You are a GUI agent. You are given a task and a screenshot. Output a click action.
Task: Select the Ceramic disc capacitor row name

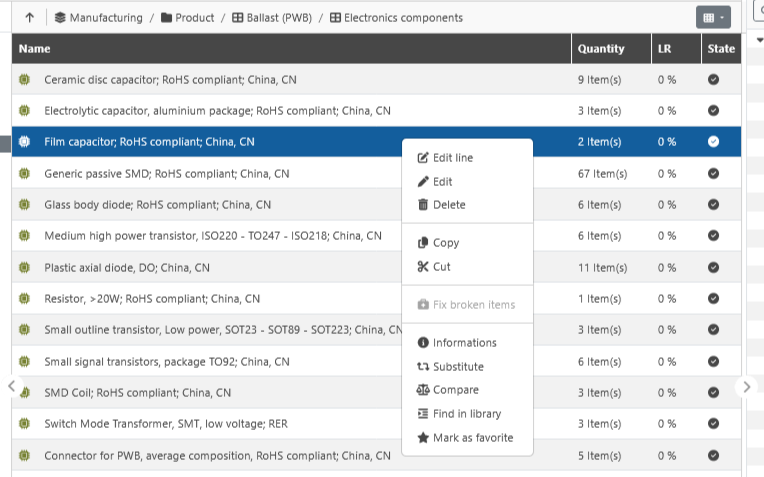click(x=170, y=79)
